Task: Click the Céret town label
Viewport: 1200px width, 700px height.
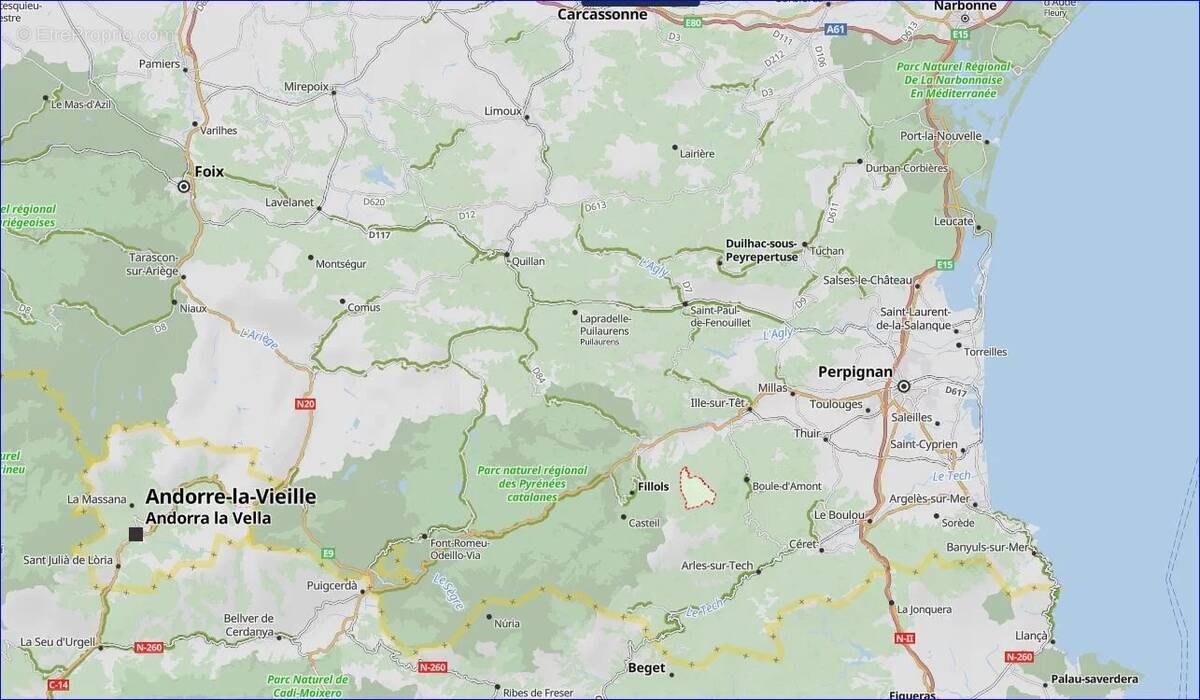Action: click(802, 544)
